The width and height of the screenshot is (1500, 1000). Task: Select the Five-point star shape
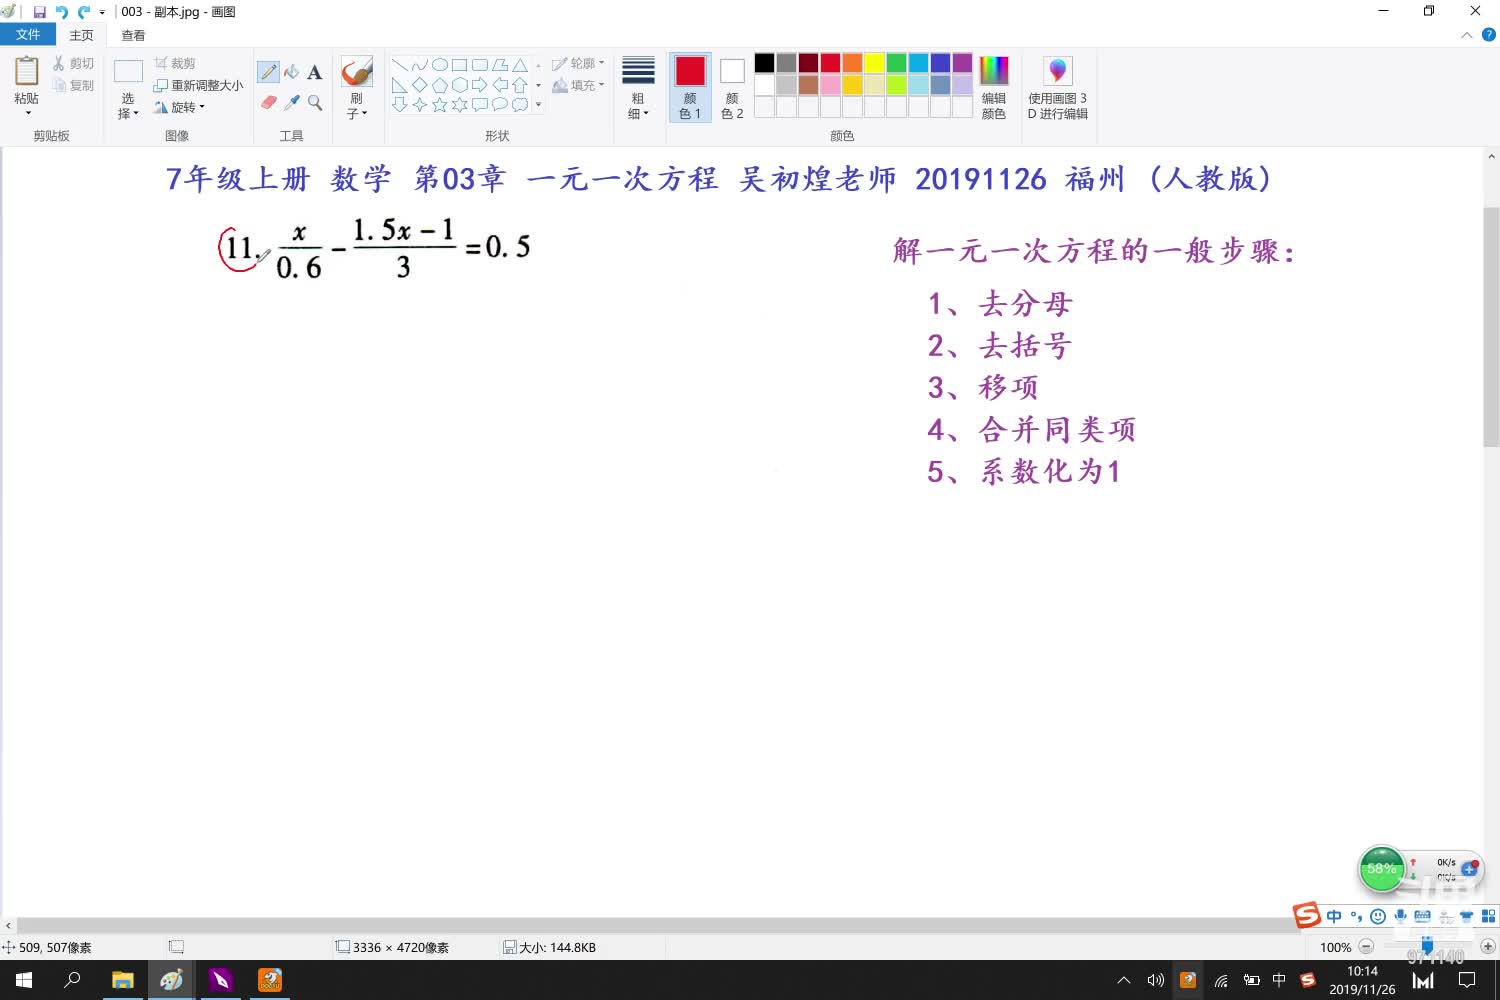[440, 104]
